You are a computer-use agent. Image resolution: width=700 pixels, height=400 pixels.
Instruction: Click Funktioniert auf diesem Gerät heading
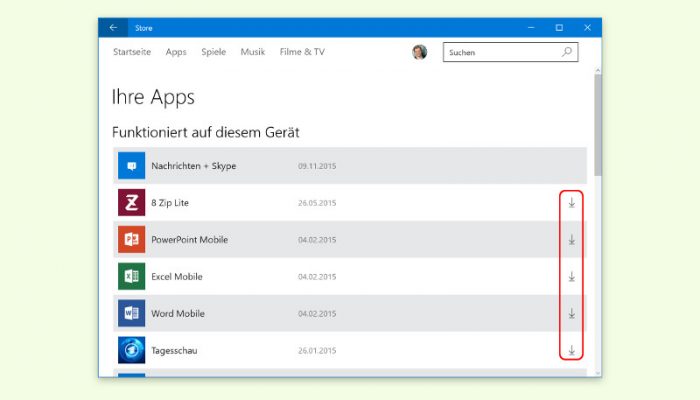[x=205, y=132]
